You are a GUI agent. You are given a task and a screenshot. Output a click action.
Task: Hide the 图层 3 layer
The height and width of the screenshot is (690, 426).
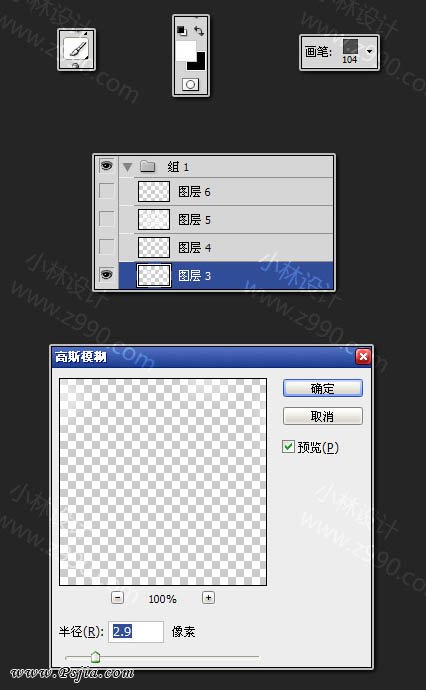[106, 275]
